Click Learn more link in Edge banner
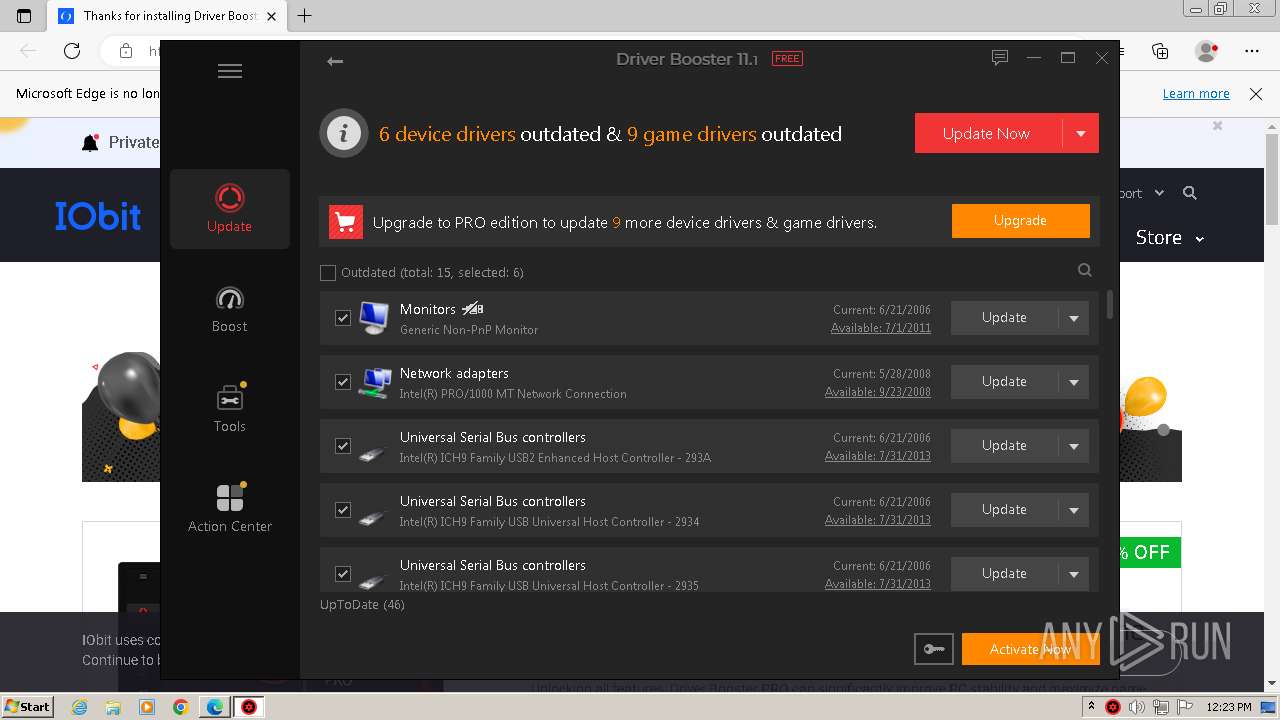Image resolution: width=1280 pixels, height=720 pixels. [1196, 93]
